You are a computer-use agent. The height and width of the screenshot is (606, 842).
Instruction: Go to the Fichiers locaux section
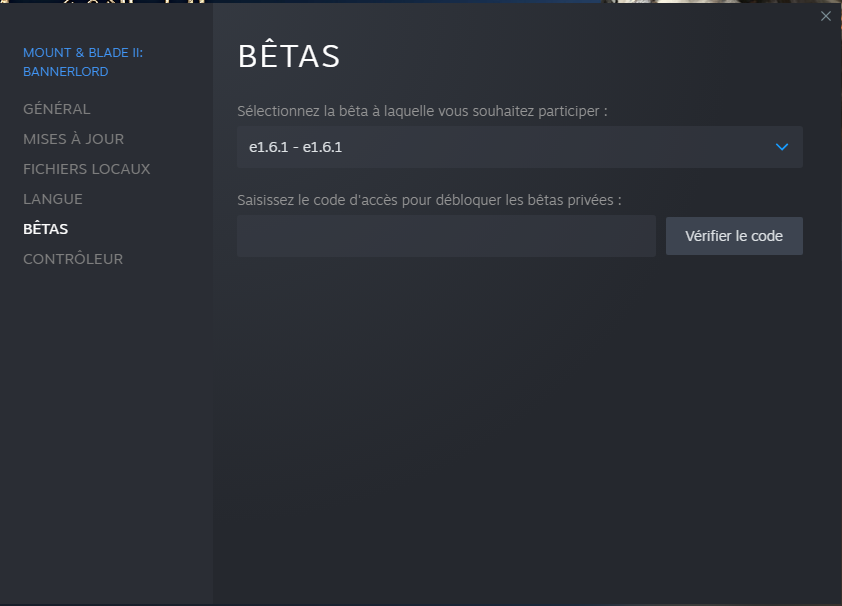(87, 169)
